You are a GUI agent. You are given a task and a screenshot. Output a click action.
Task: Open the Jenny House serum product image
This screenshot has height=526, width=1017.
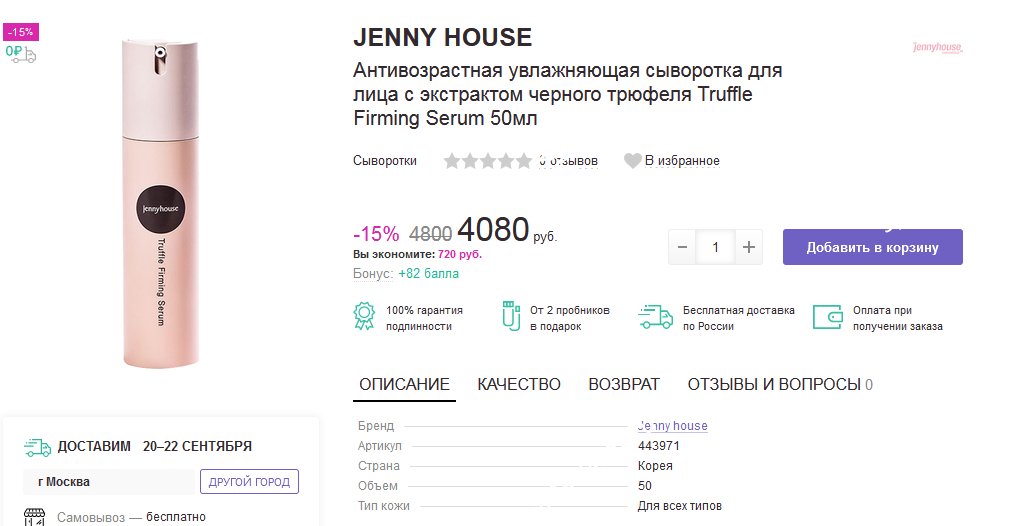point(160,203)
